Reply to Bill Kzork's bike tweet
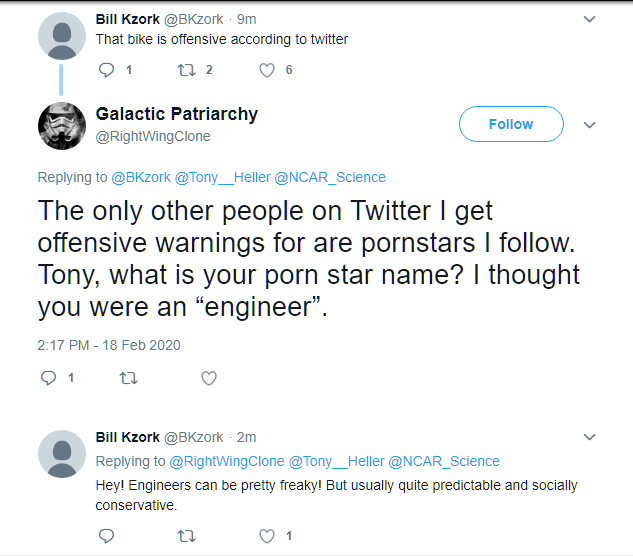The image size is (633, 556). click(108, 70)
